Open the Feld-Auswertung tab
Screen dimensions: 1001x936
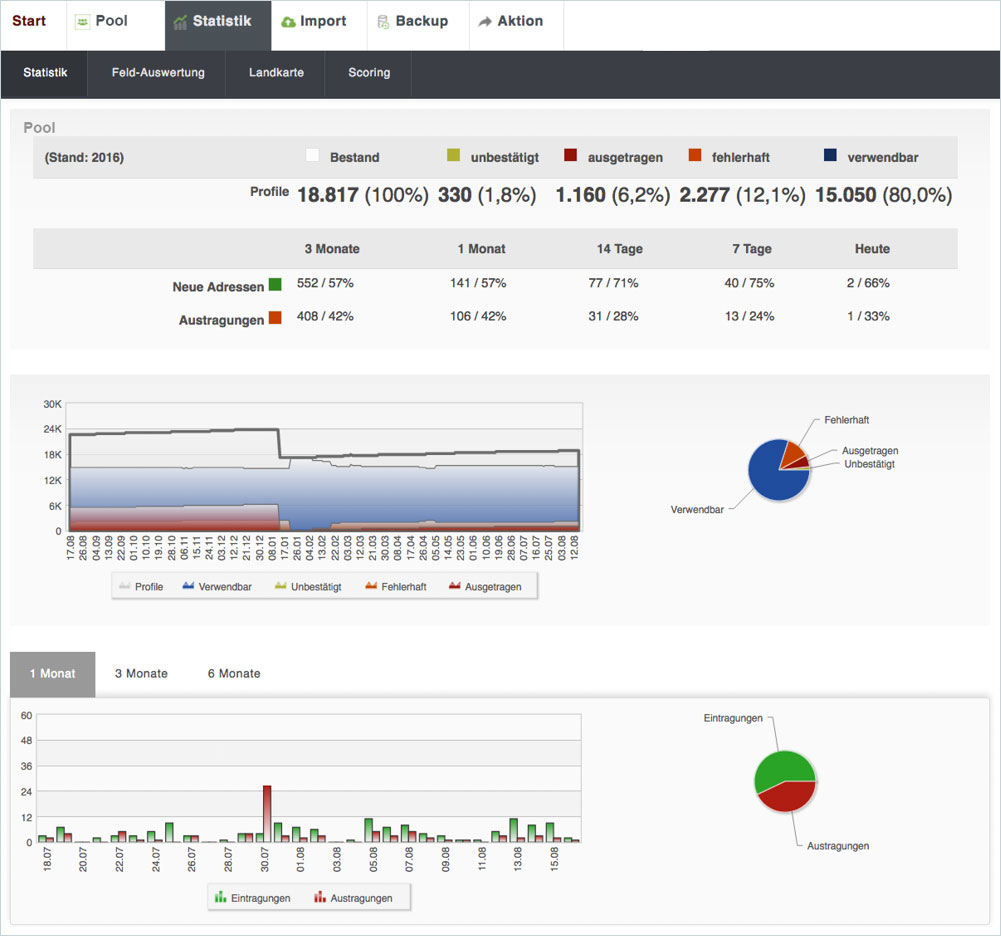coord(158,73)
